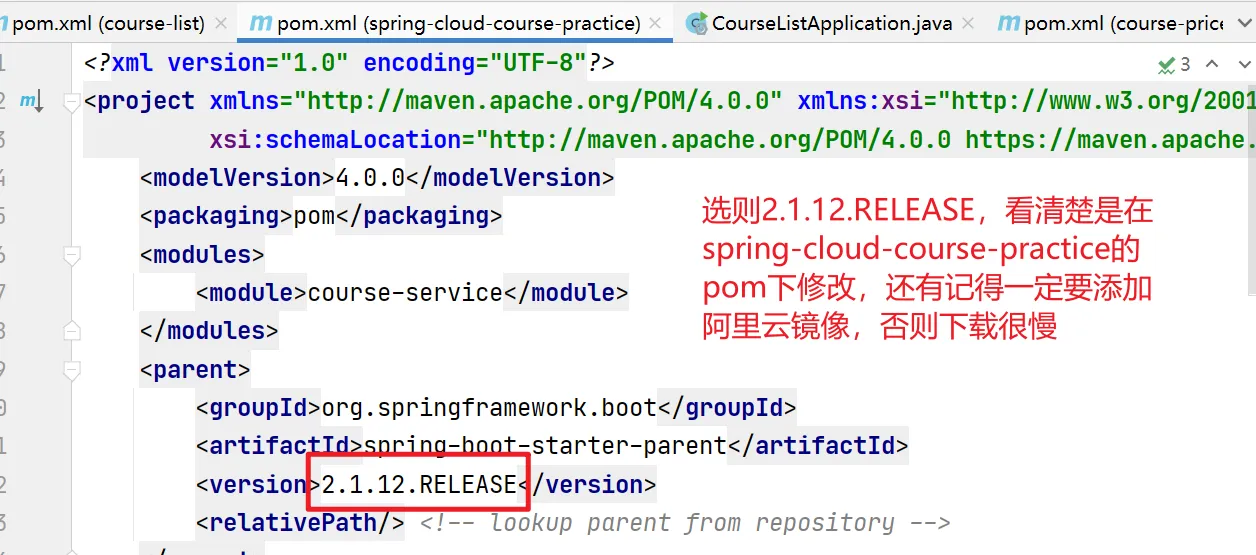Click the Maven icon on the course-price tab

(x=1010, y=23)
